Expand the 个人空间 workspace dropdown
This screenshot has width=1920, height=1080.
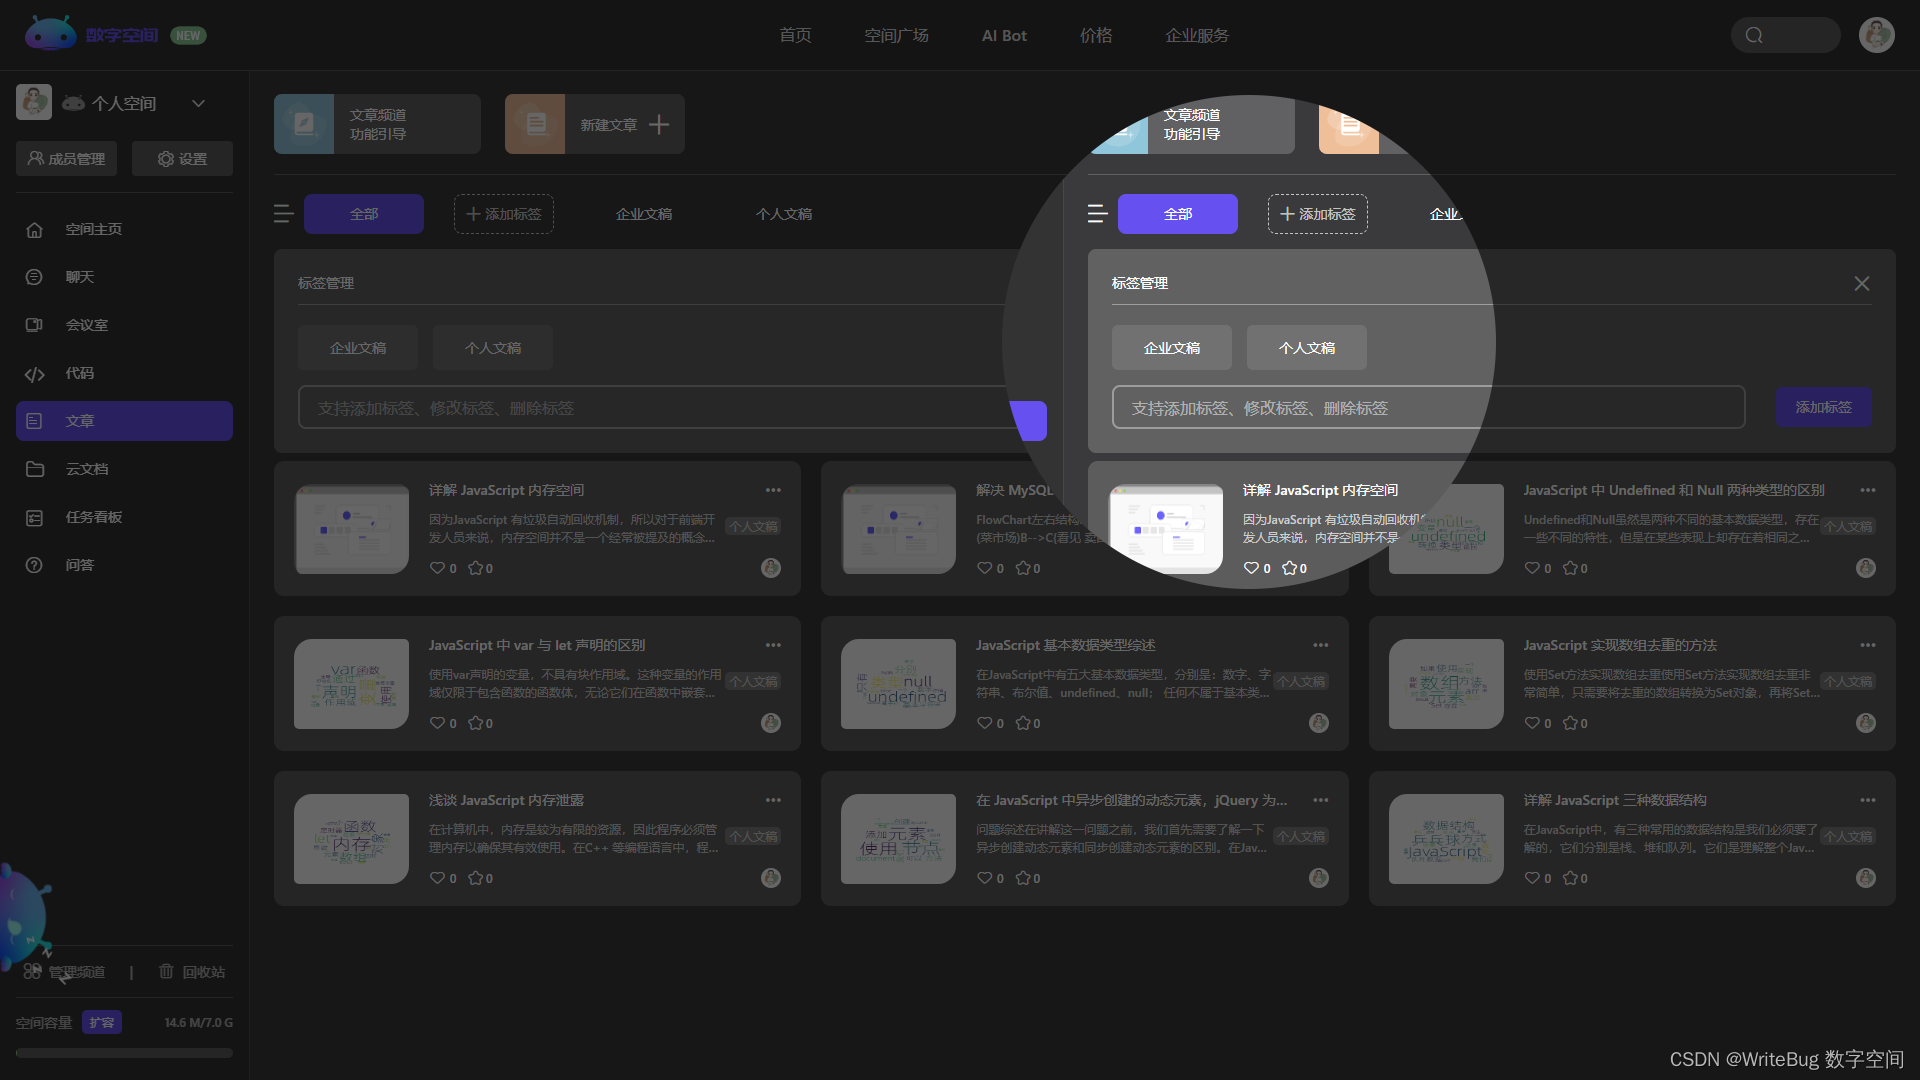click(x=198, y=103)
